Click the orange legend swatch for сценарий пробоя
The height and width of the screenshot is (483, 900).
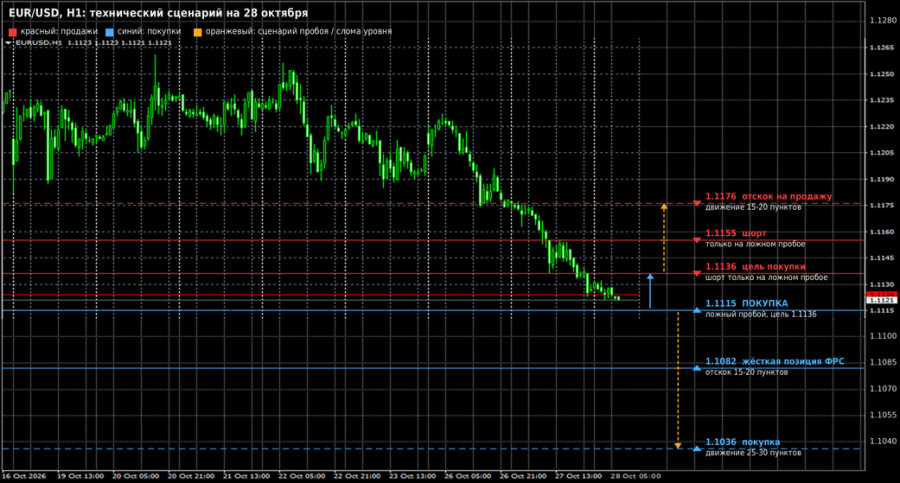click(x=197, y=32)
